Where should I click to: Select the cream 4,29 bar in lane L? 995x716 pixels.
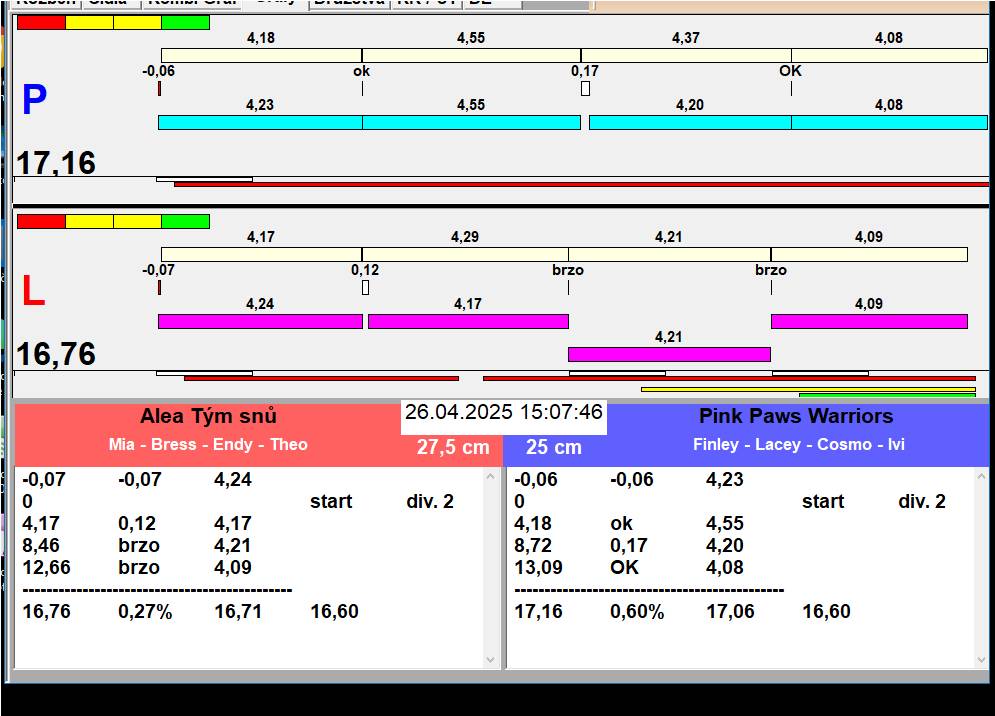(465, 254)
